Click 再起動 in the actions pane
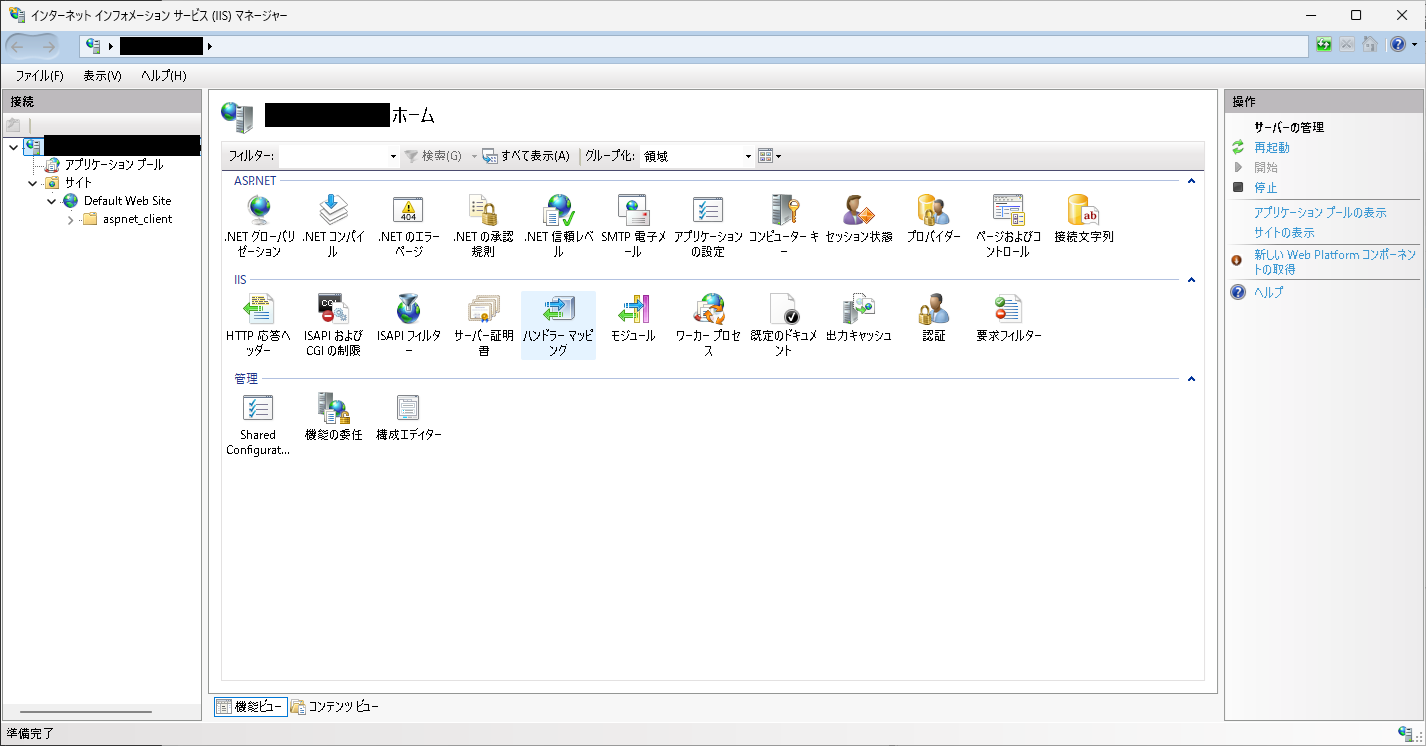This screenshot has width=1426, height=746. 1272,147
